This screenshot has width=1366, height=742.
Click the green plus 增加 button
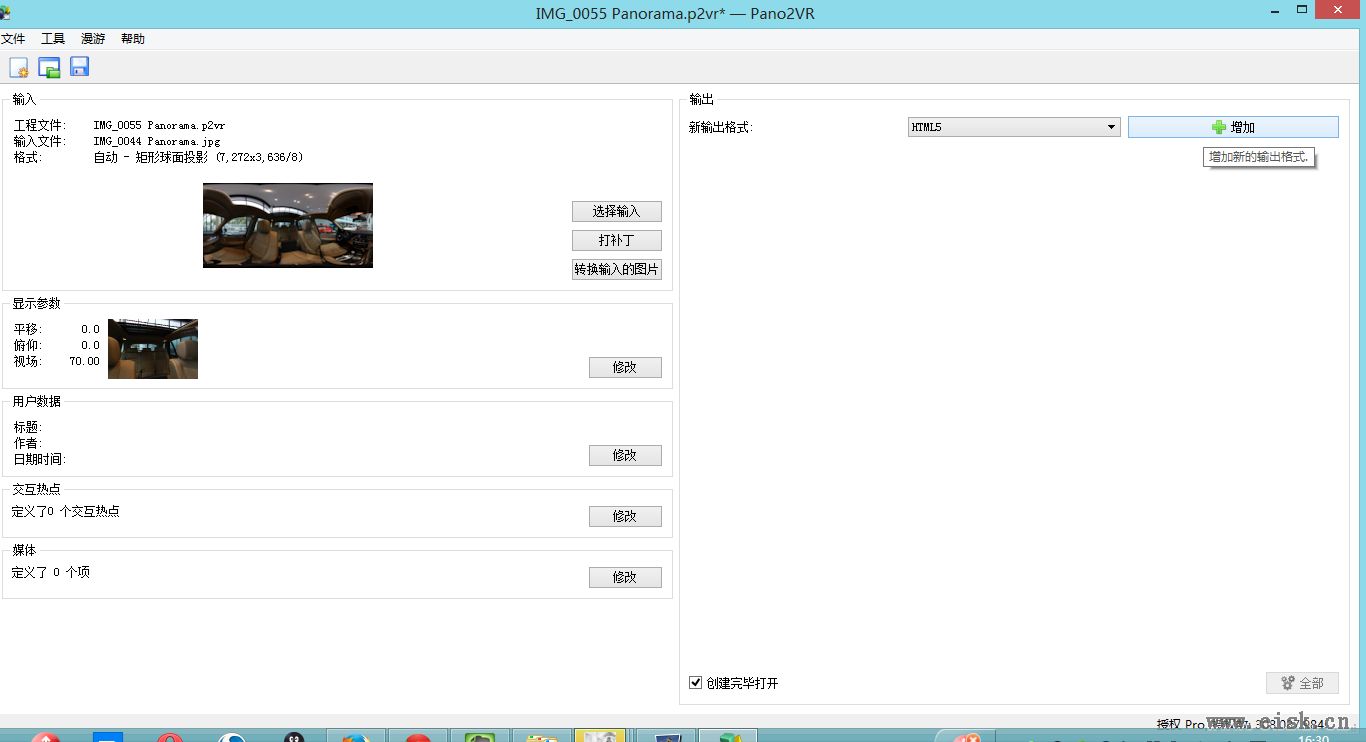[x=1232, y=127]
